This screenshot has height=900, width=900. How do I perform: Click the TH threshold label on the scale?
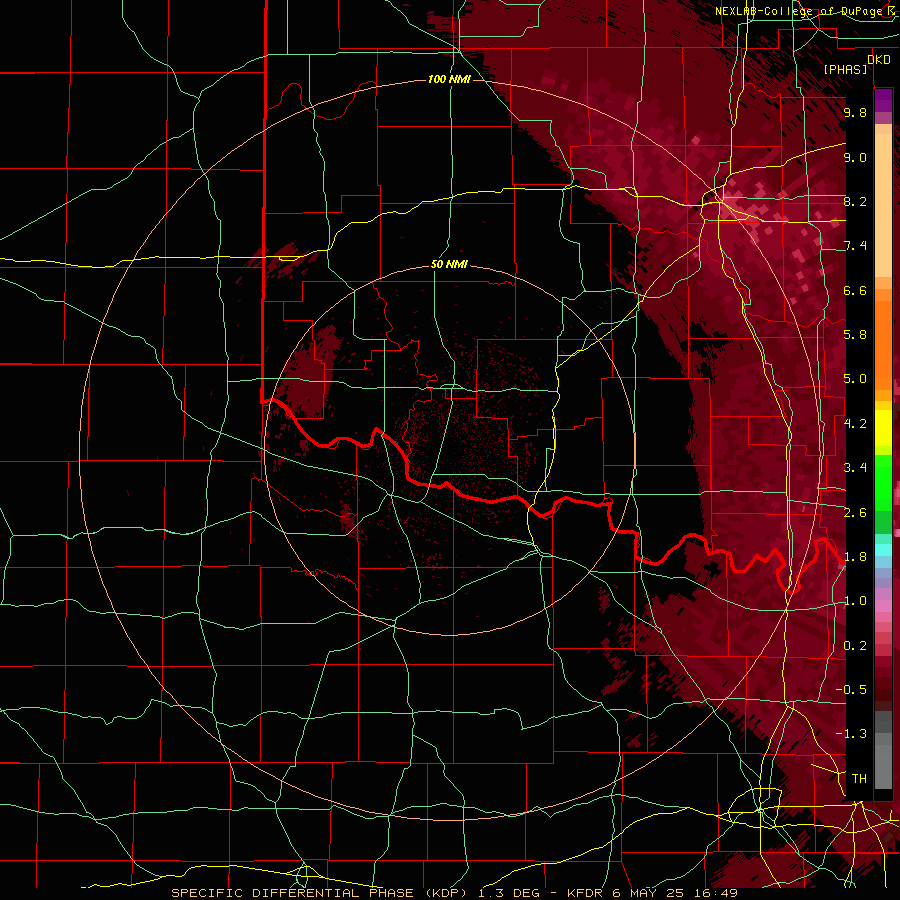[x=859, y=779]
